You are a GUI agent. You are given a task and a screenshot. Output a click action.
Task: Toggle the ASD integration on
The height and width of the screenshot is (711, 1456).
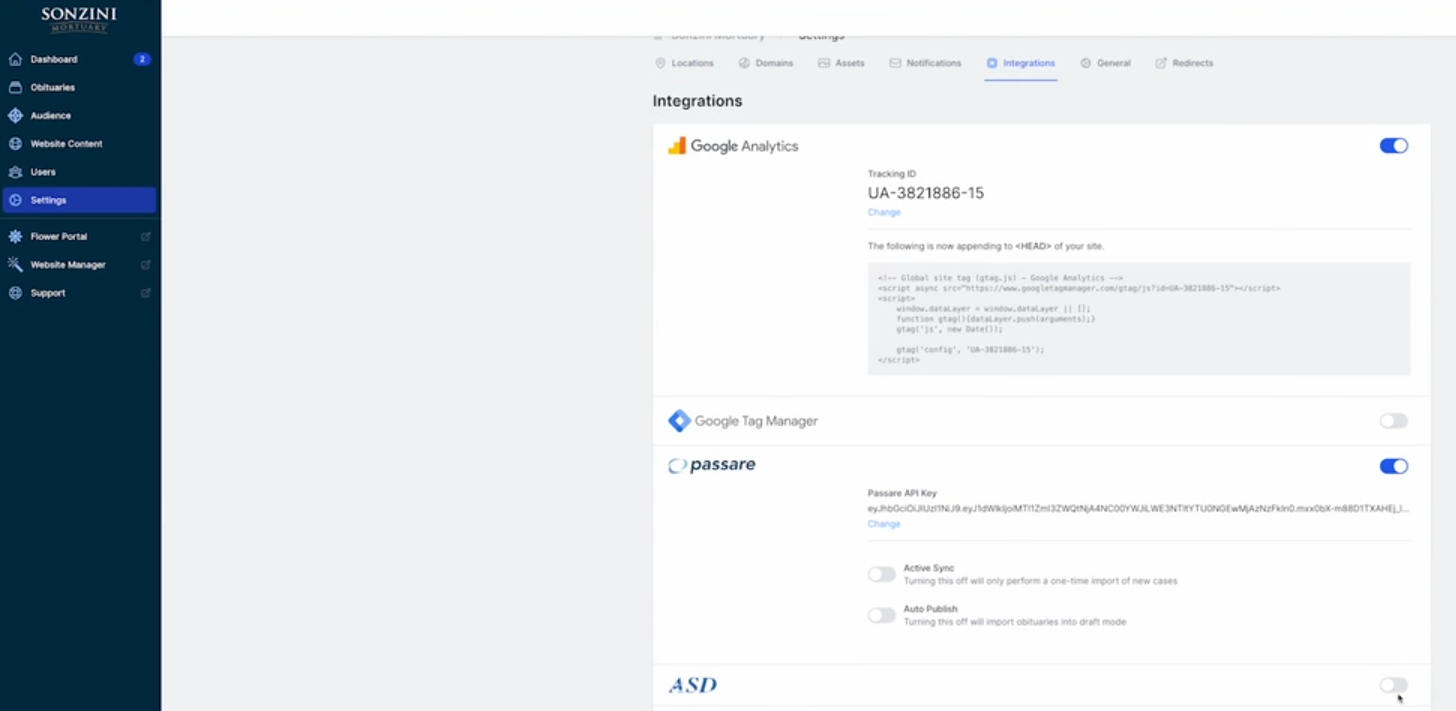pyautogui.click(x=1391, y=685)
